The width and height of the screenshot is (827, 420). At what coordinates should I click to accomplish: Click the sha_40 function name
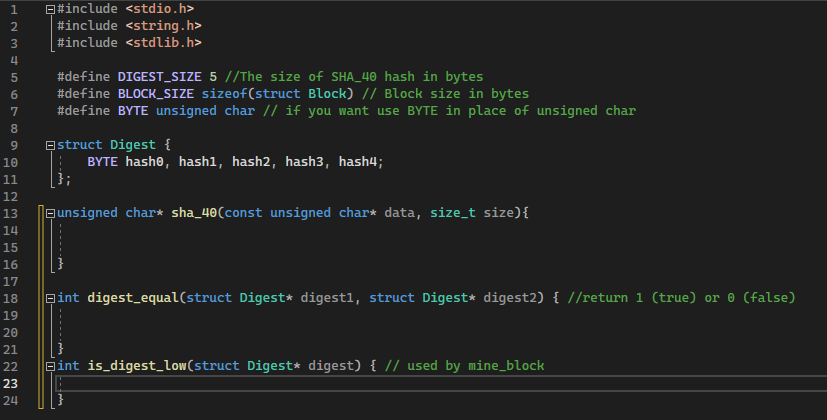[x=194, y=213]
